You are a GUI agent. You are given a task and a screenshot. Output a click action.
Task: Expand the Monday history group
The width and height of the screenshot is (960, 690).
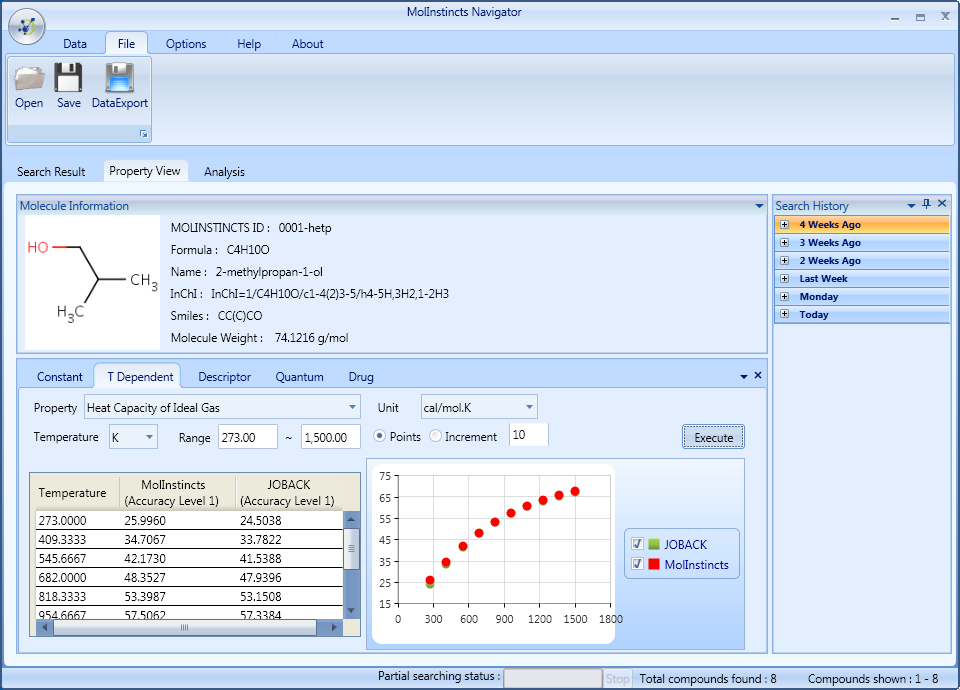(x=784, y=296)
